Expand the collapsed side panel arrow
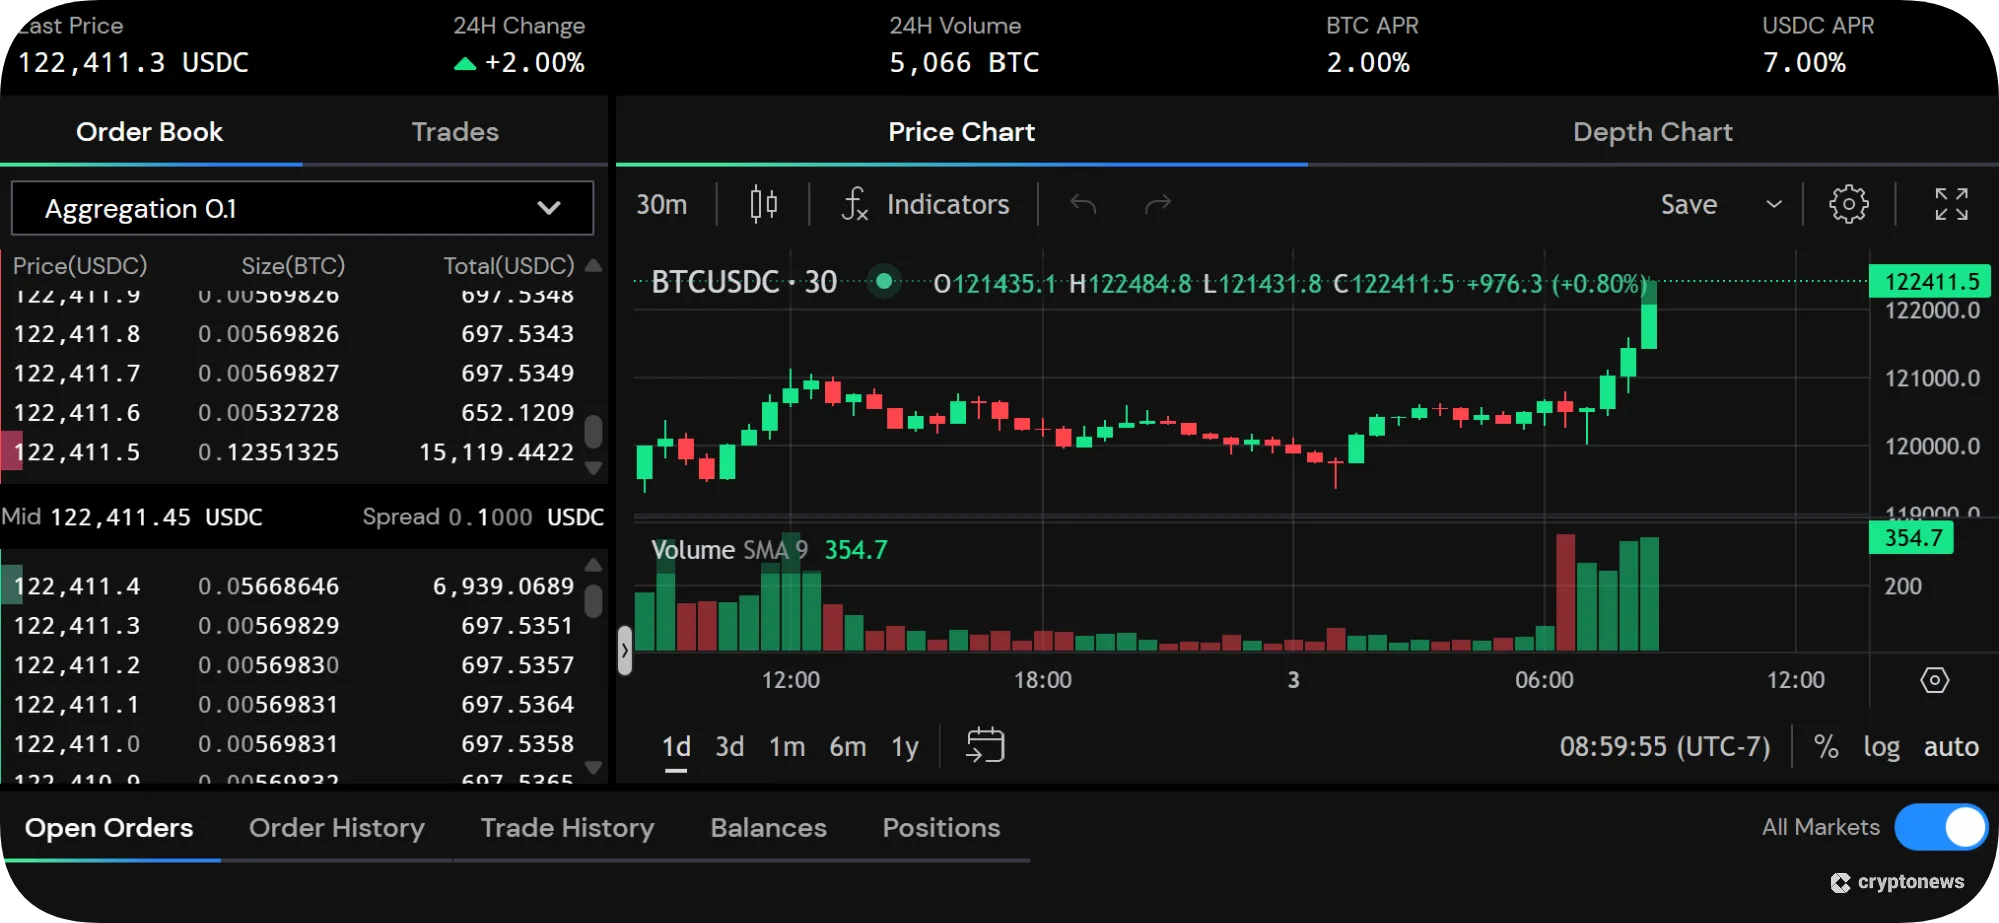This screenshot has height=923, width=1999. tap(625, 651)
